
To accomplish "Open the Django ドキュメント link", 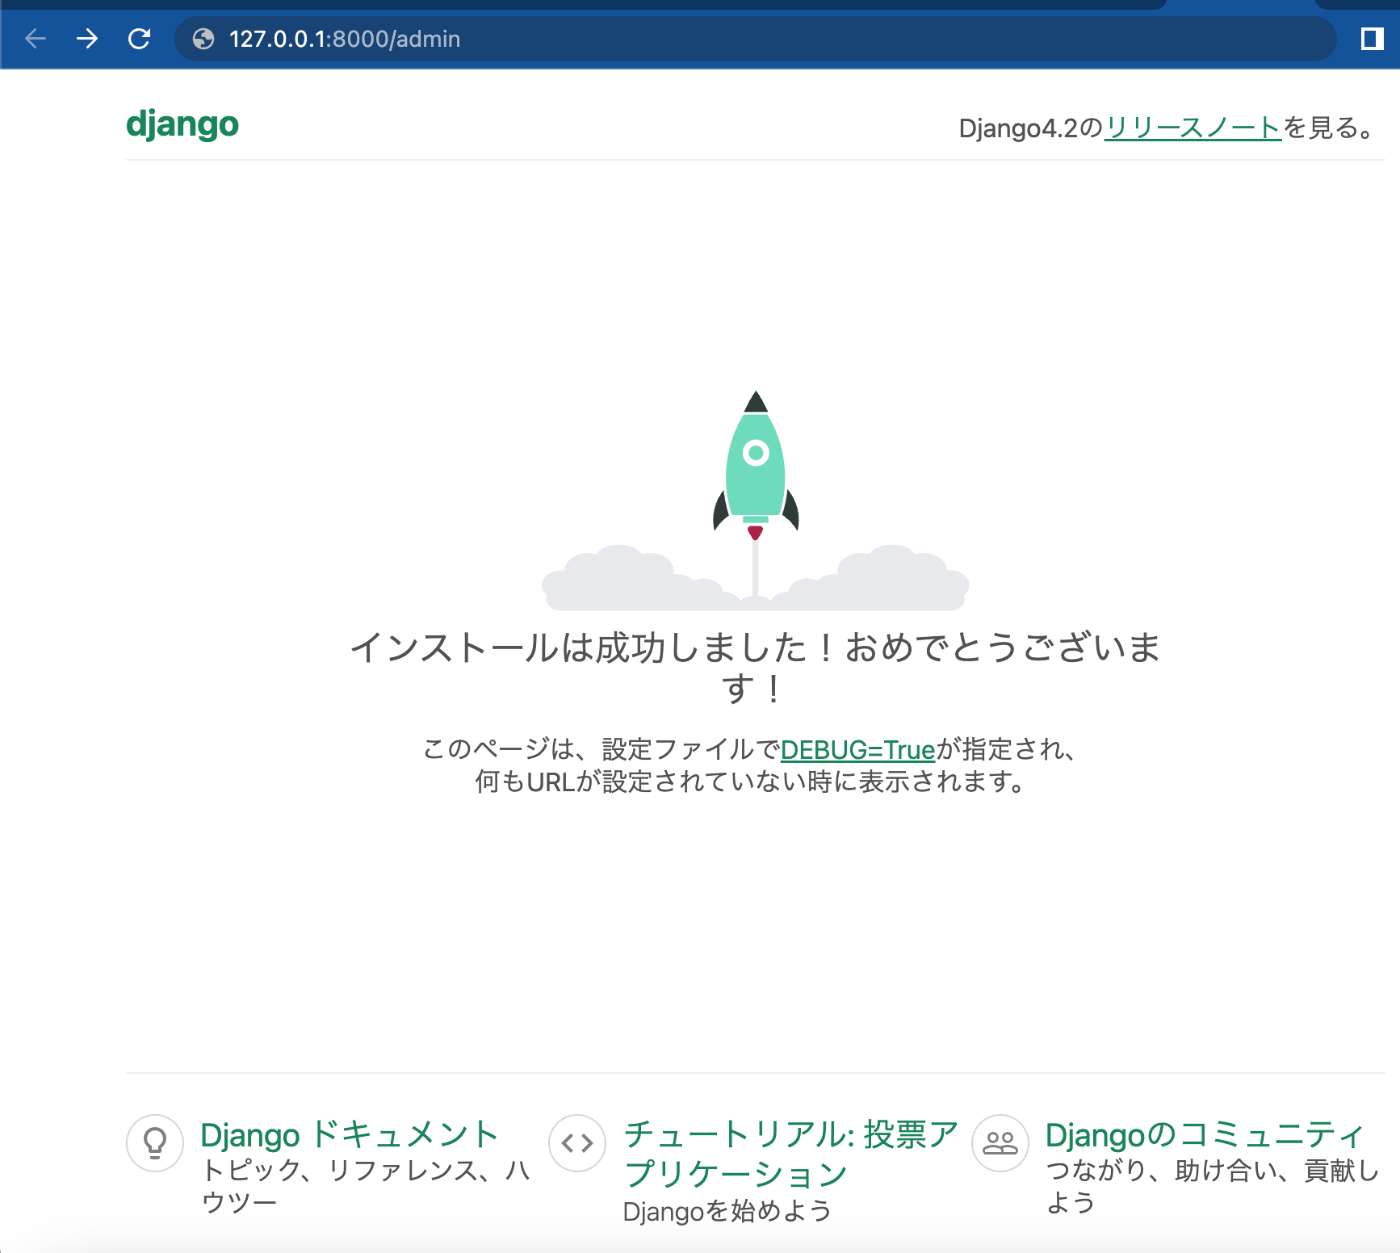I will 349,1135.
